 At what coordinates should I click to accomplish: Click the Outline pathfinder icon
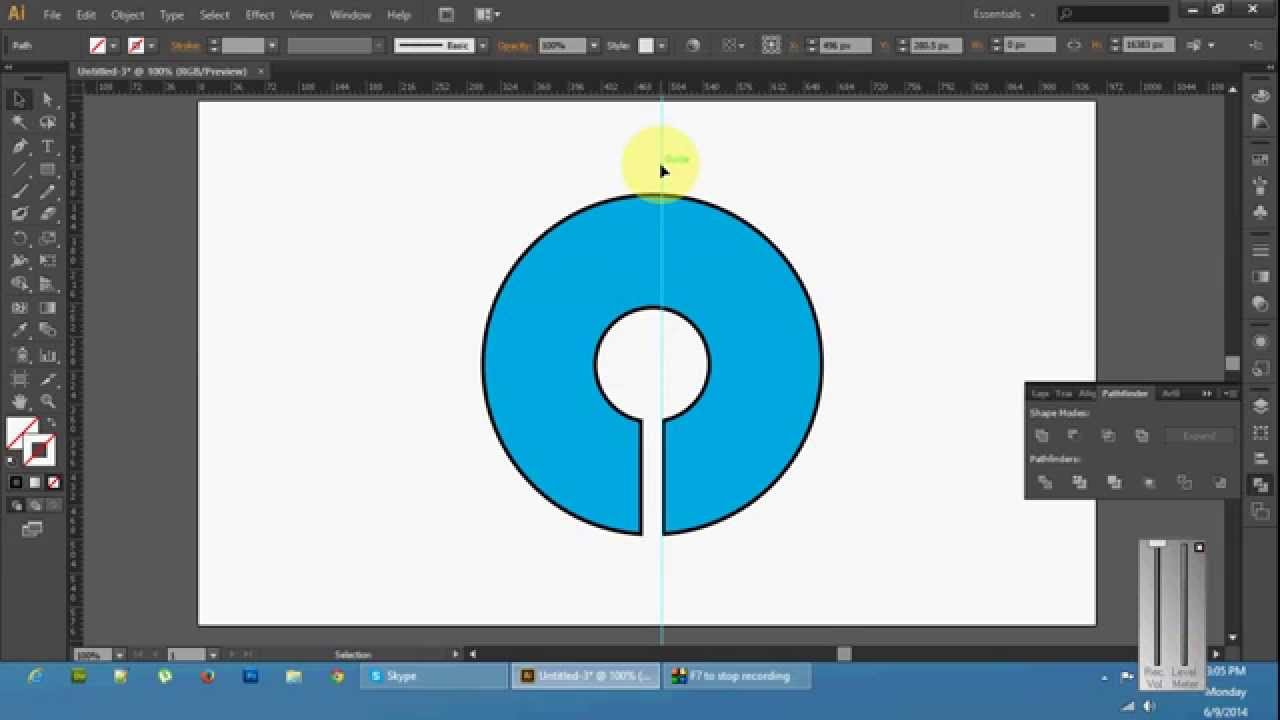(1184, 482)
